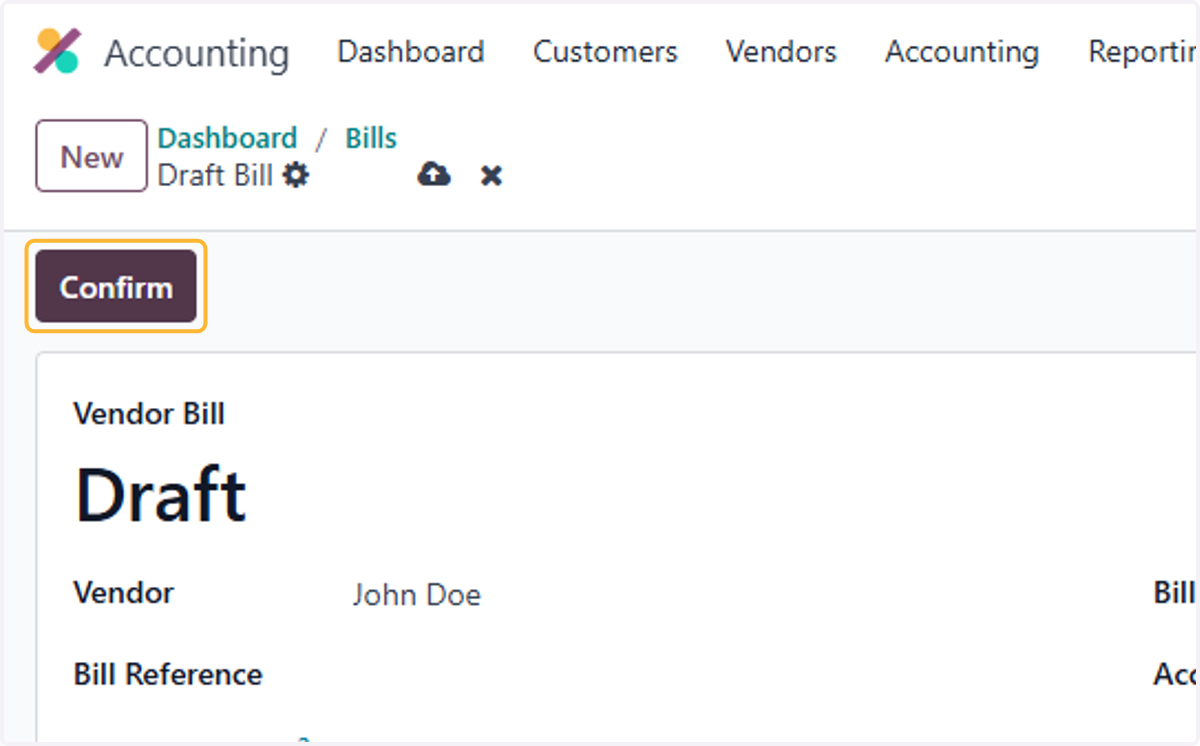
Task: Open the Draft Bill gear actions menu
Action: (295, 175)
